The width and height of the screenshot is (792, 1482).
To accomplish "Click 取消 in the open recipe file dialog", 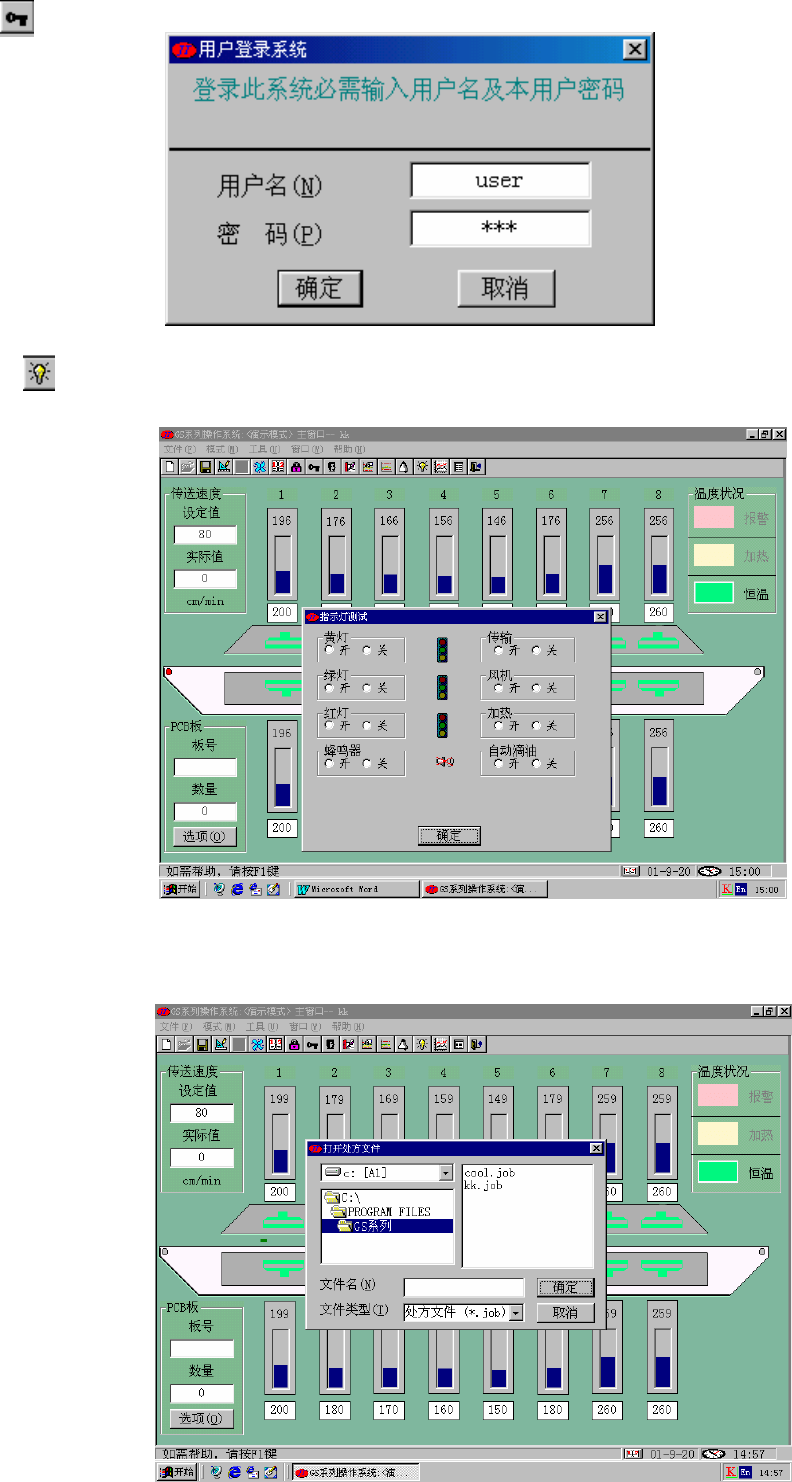I will 566,1312.
